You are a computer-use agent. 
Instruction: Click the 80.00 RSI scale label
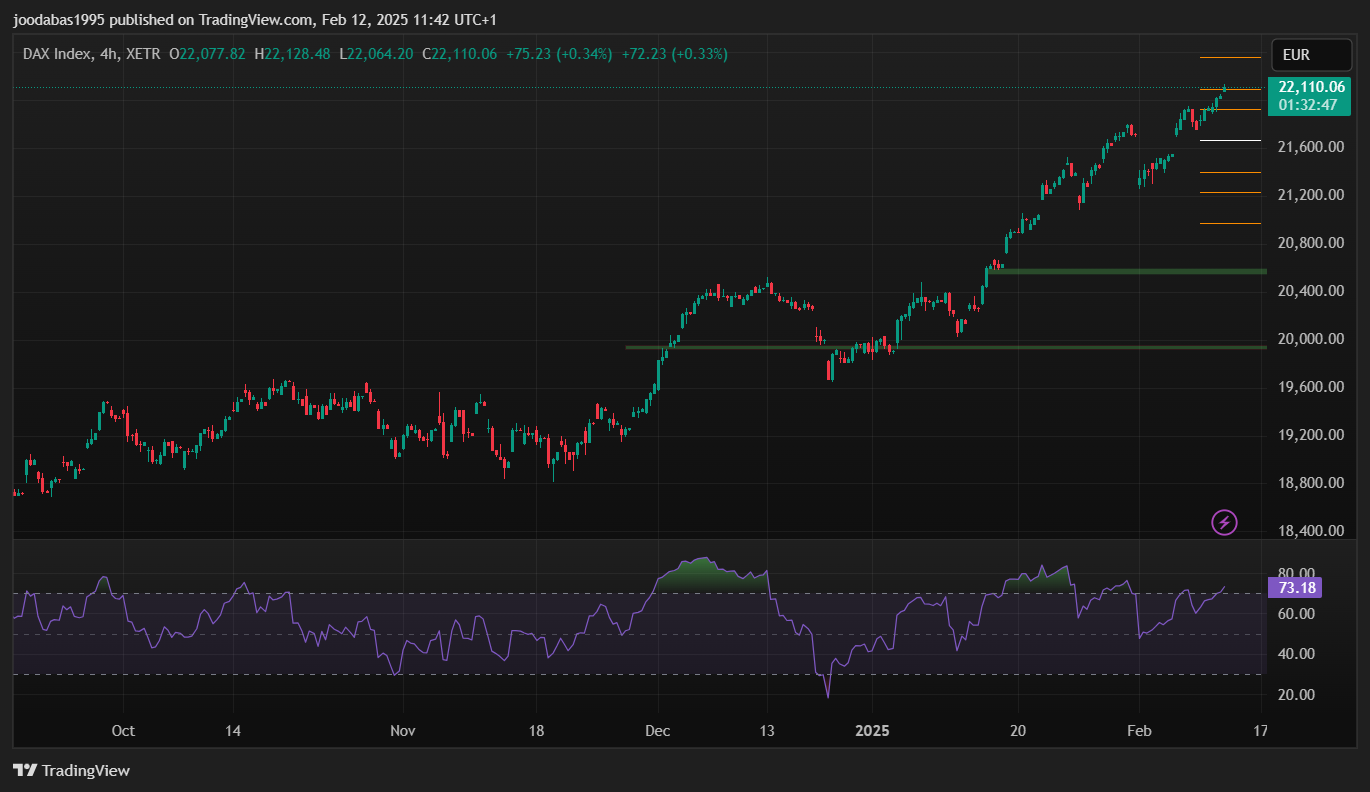point(1299,573)
